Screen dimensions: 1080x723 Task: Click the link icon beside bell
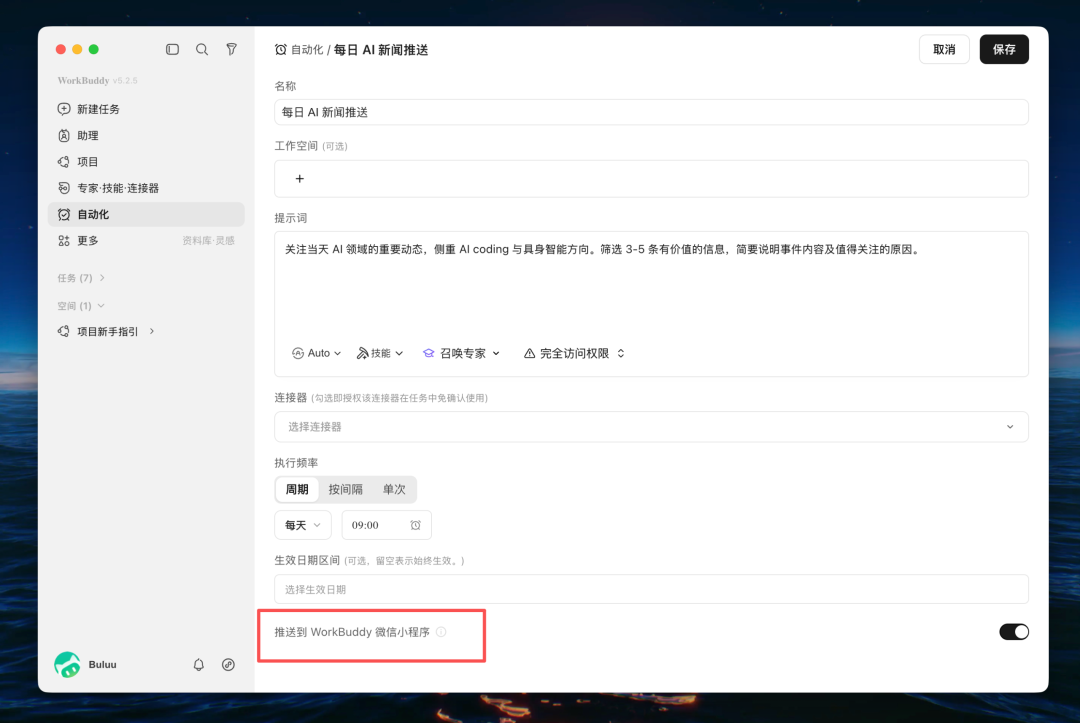(228, 664)
